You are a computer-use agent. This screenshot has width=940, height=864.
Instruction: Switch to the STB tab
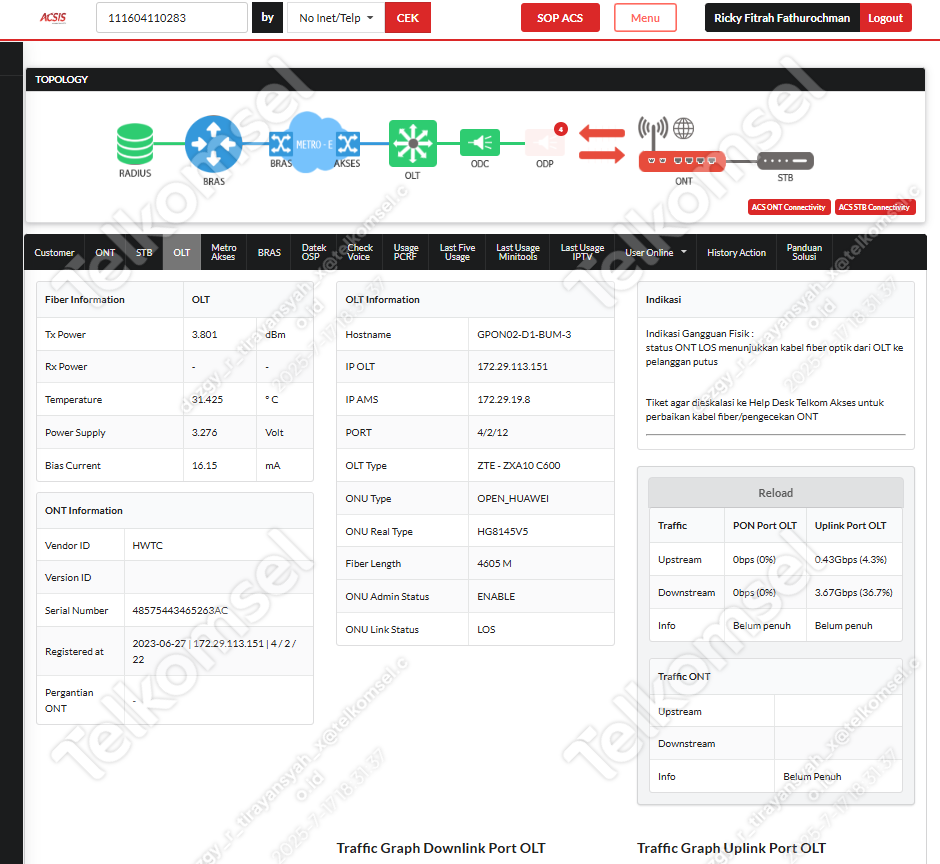[x=144, y=252]
